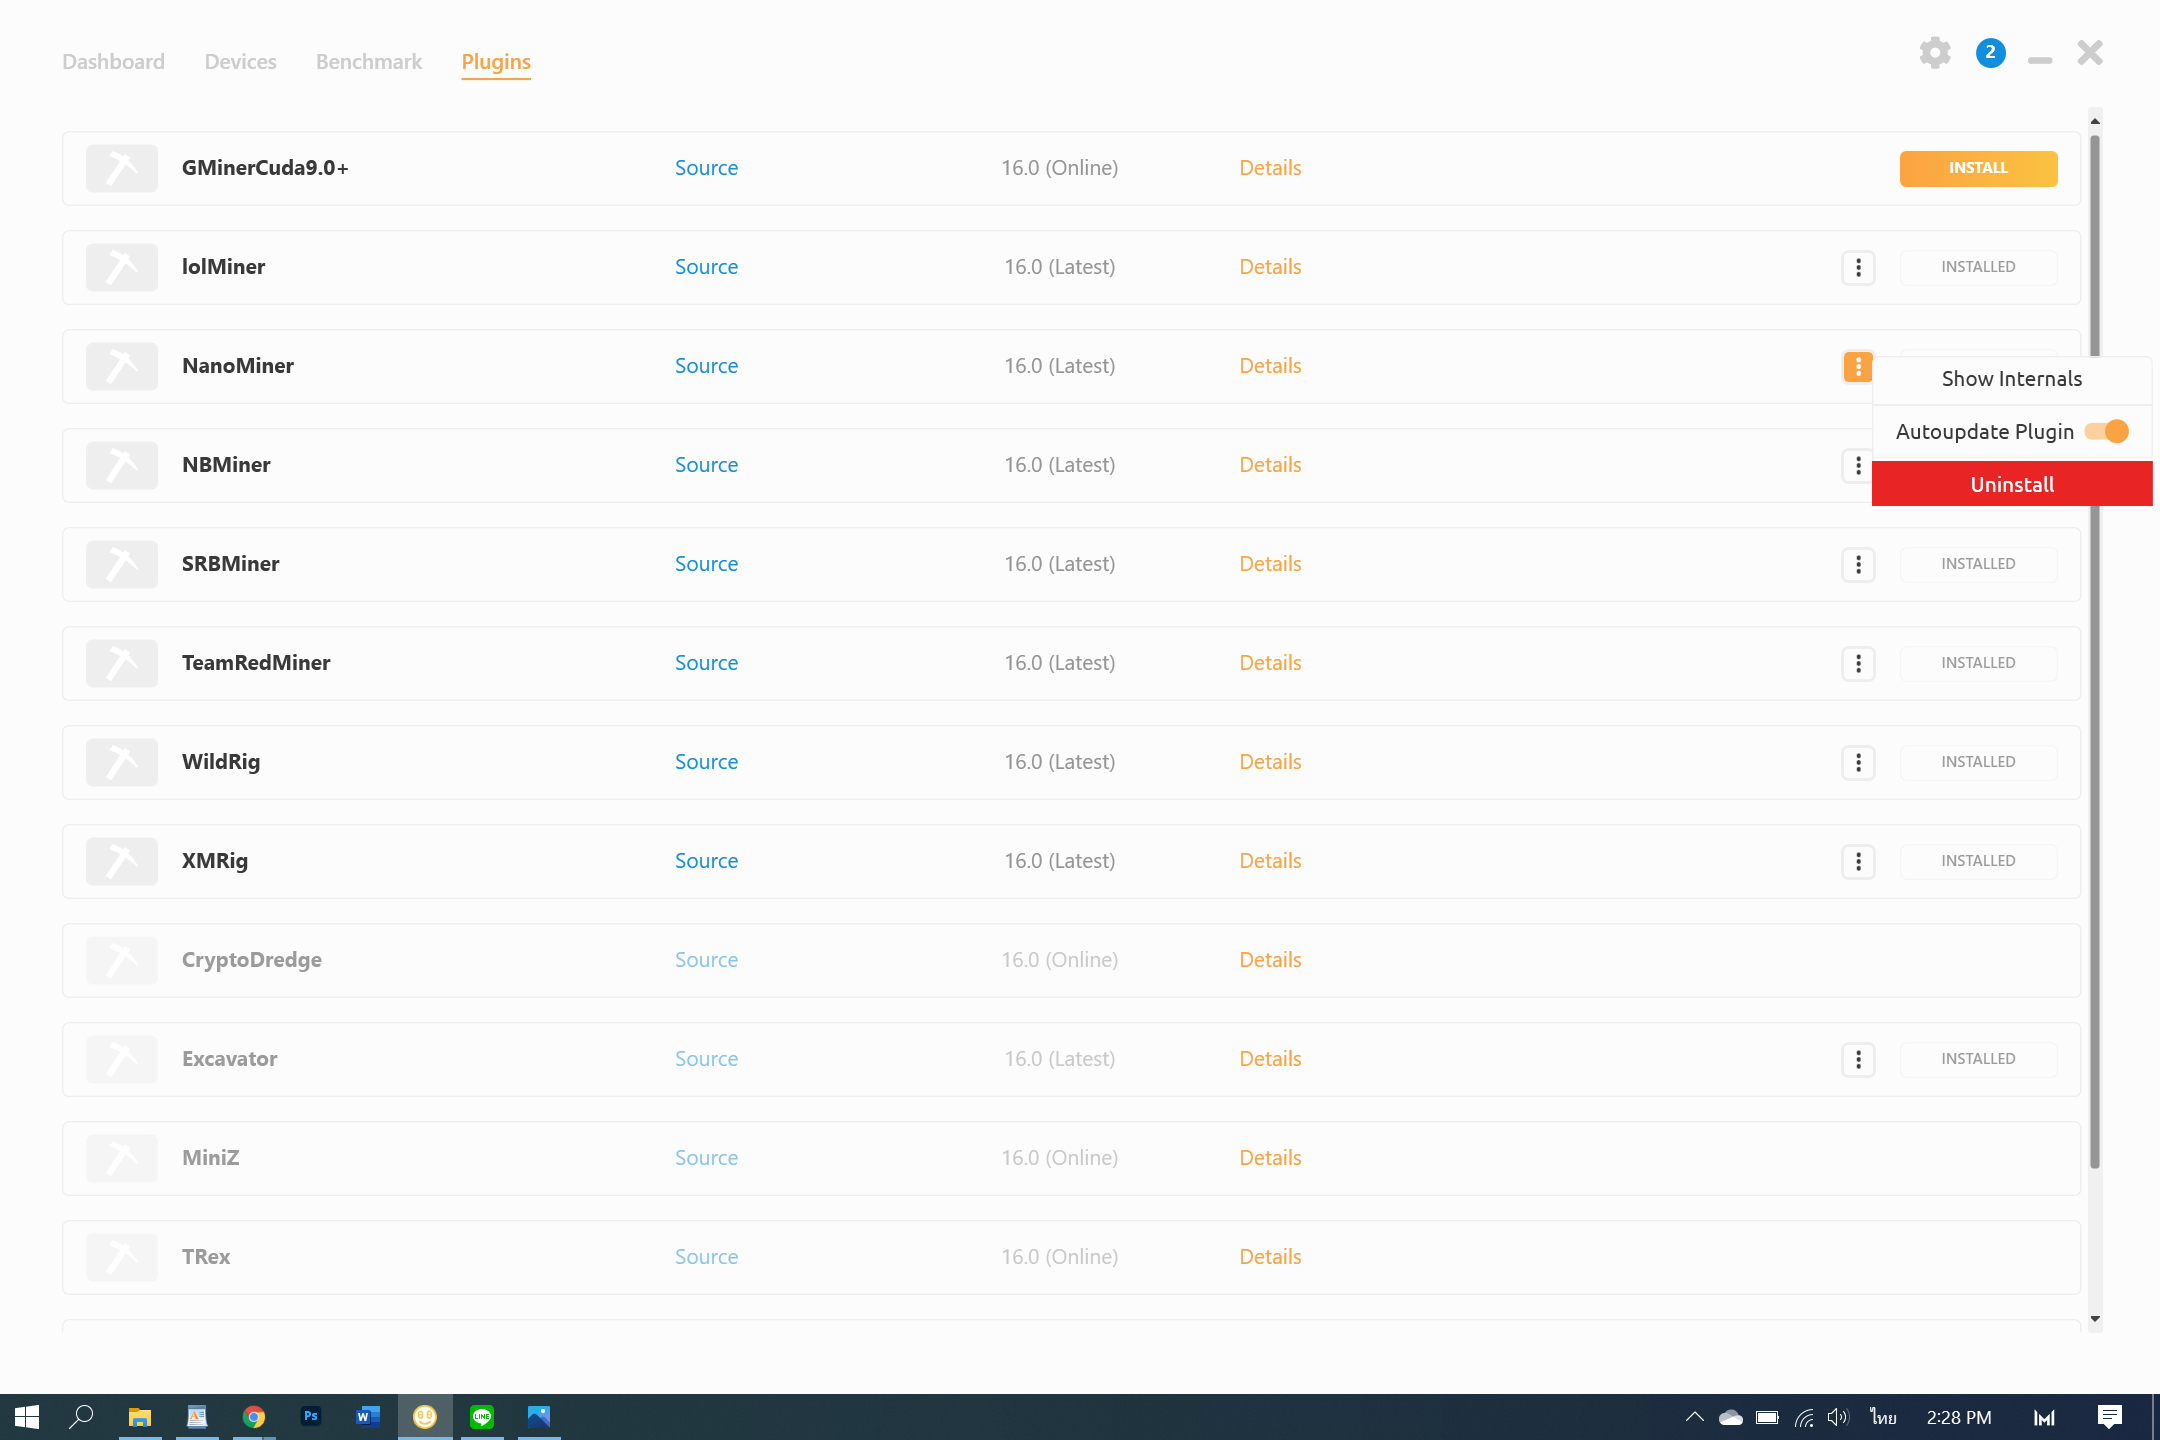The width and height of the screenshot is (2160, 1440).
Task: Click the TeamRedMiner pickaxe icon
Action: coord(122,663)
